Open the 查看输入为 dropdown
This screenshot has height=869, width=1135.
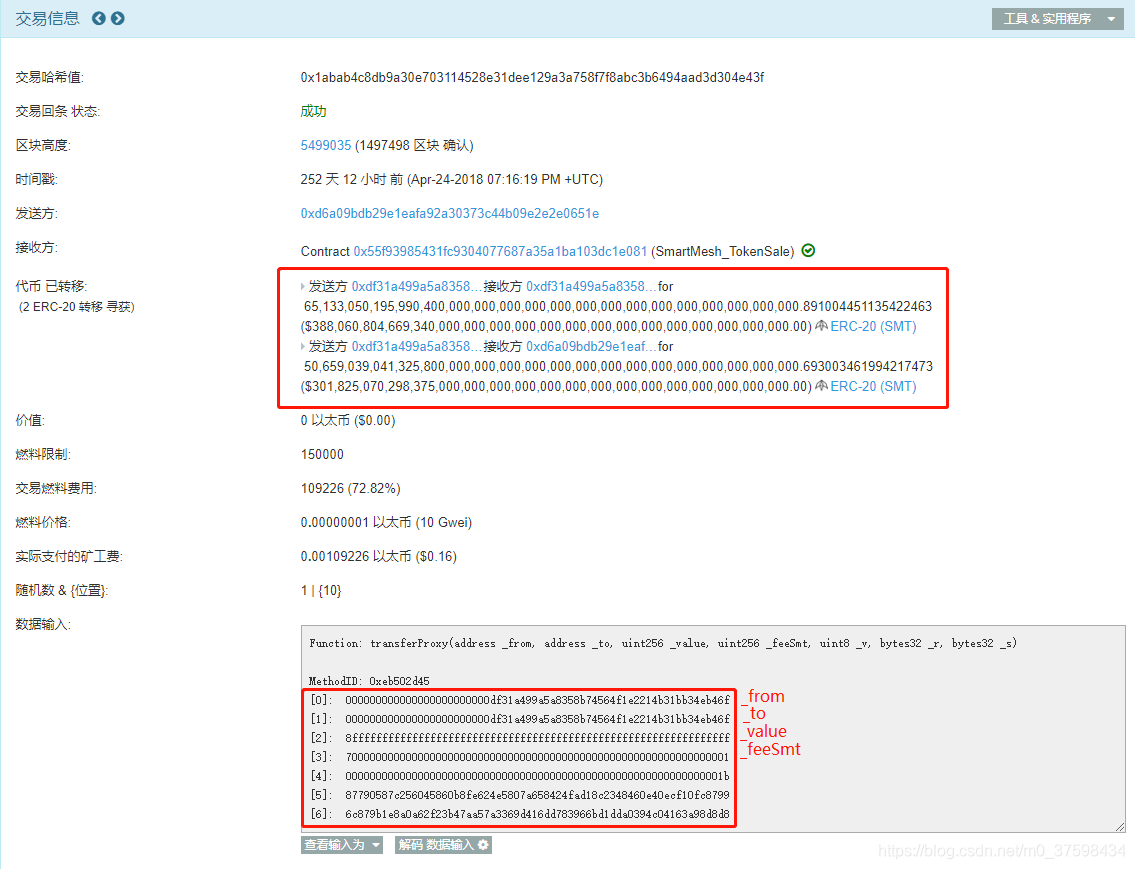342,845
